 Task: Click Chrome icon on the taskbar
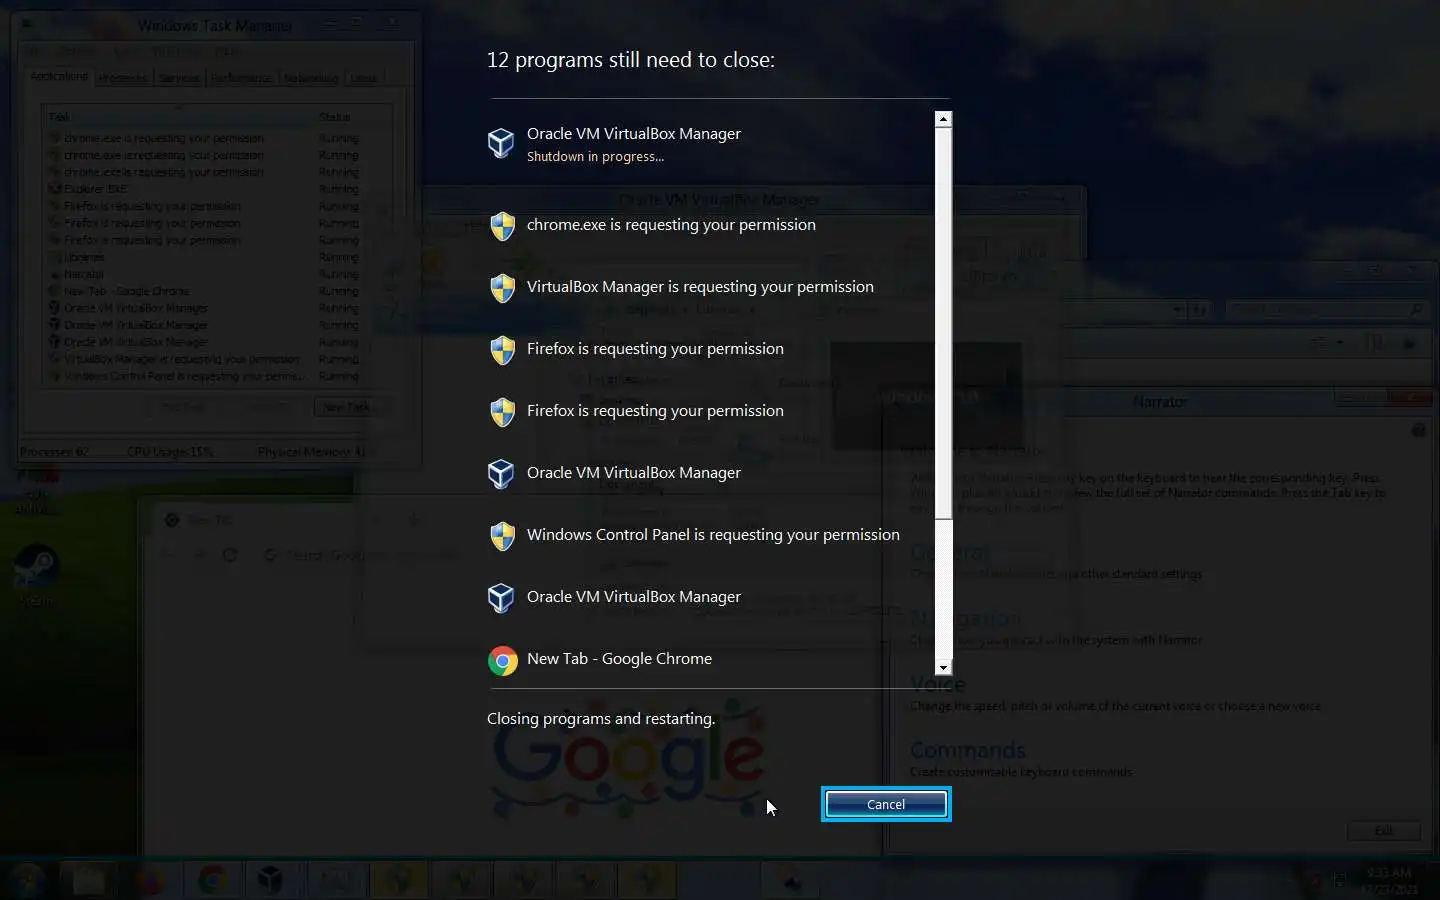pos(211,880)
